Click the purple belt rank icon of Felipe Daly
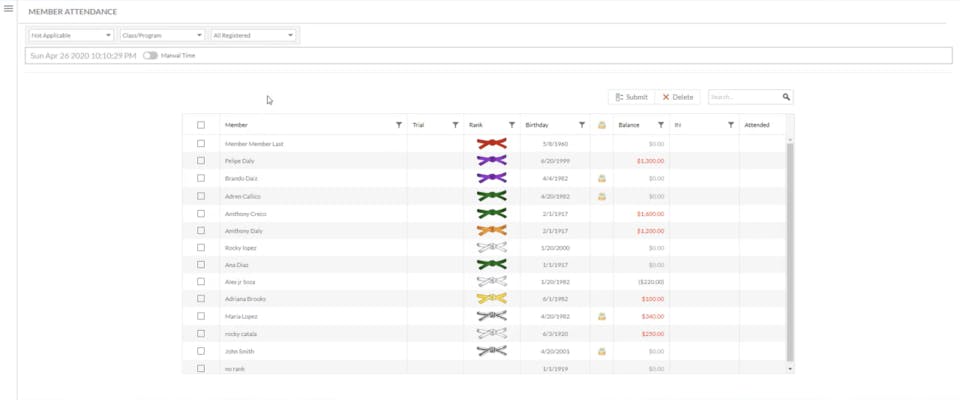Image resolution: width=960 pixels, height=400 pixels. 492,160
